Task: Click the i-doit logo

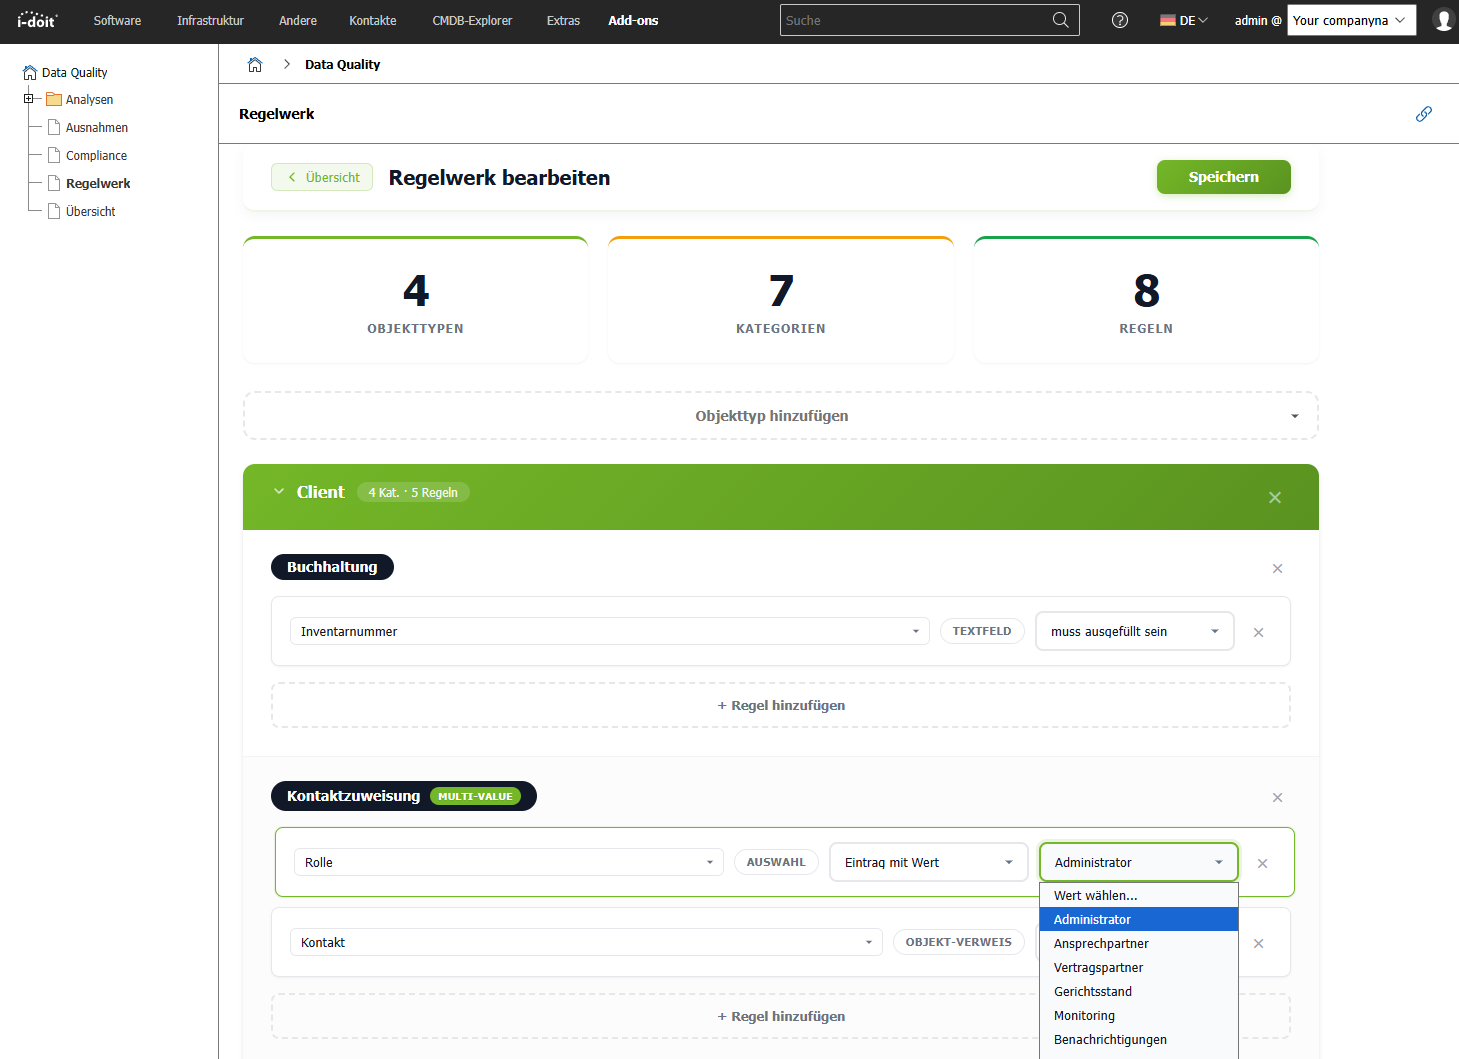Action: [x=37, y=20]
